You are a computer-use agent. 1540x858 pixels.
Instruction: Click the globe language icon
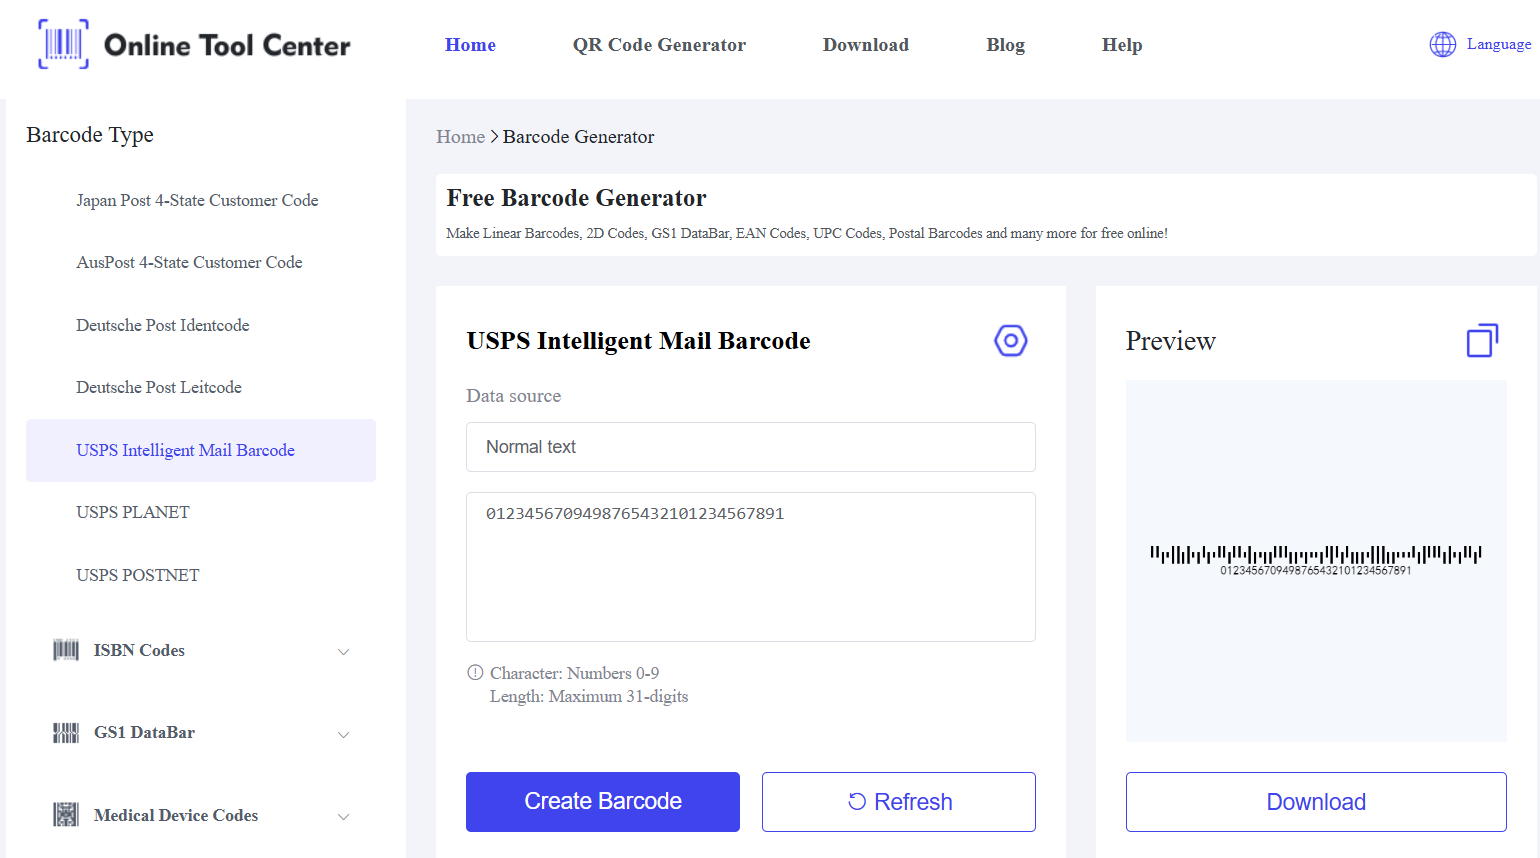(x=1442, y=44)
